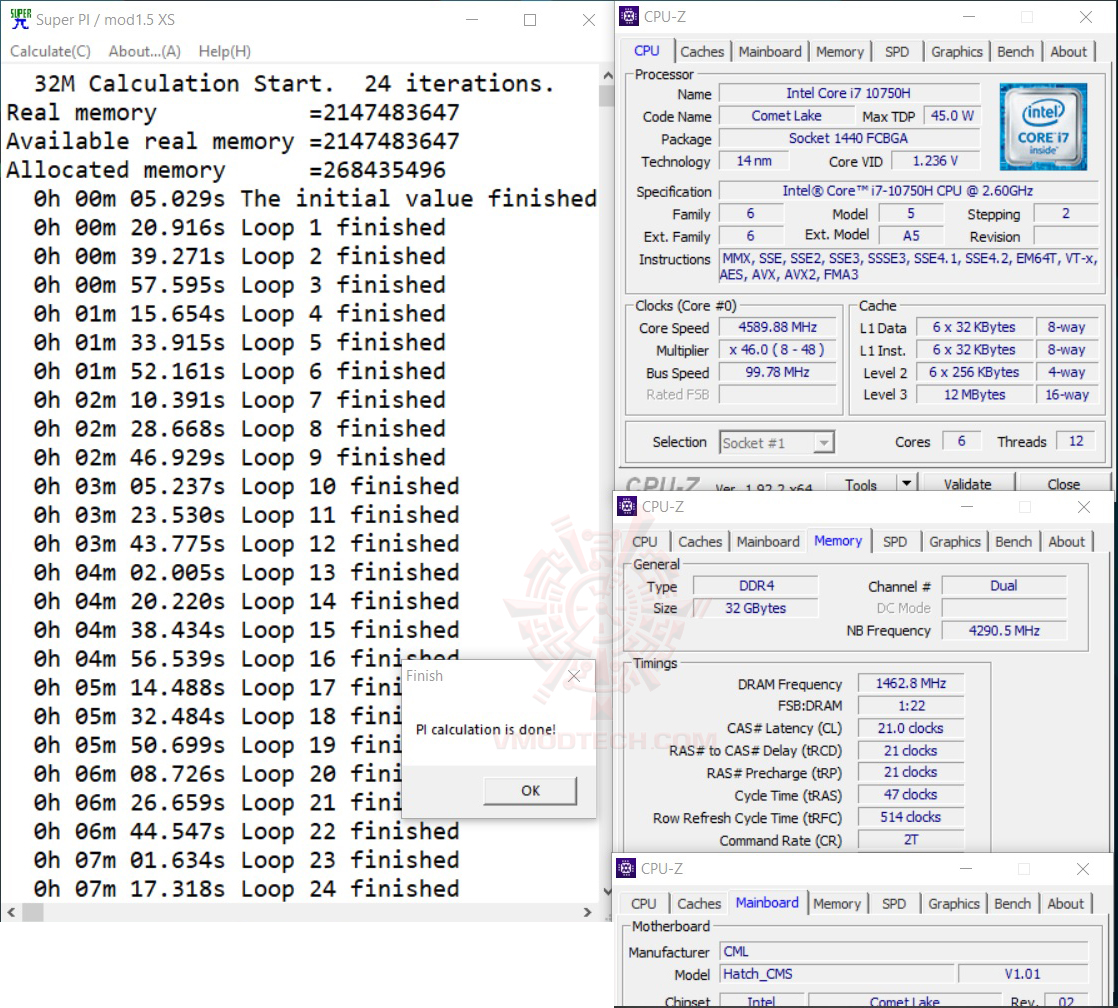The width and height of the screenshot is (1118, 1008).
Task: Click the Allocated memory line in Super PI
Action: coord(226,170)
